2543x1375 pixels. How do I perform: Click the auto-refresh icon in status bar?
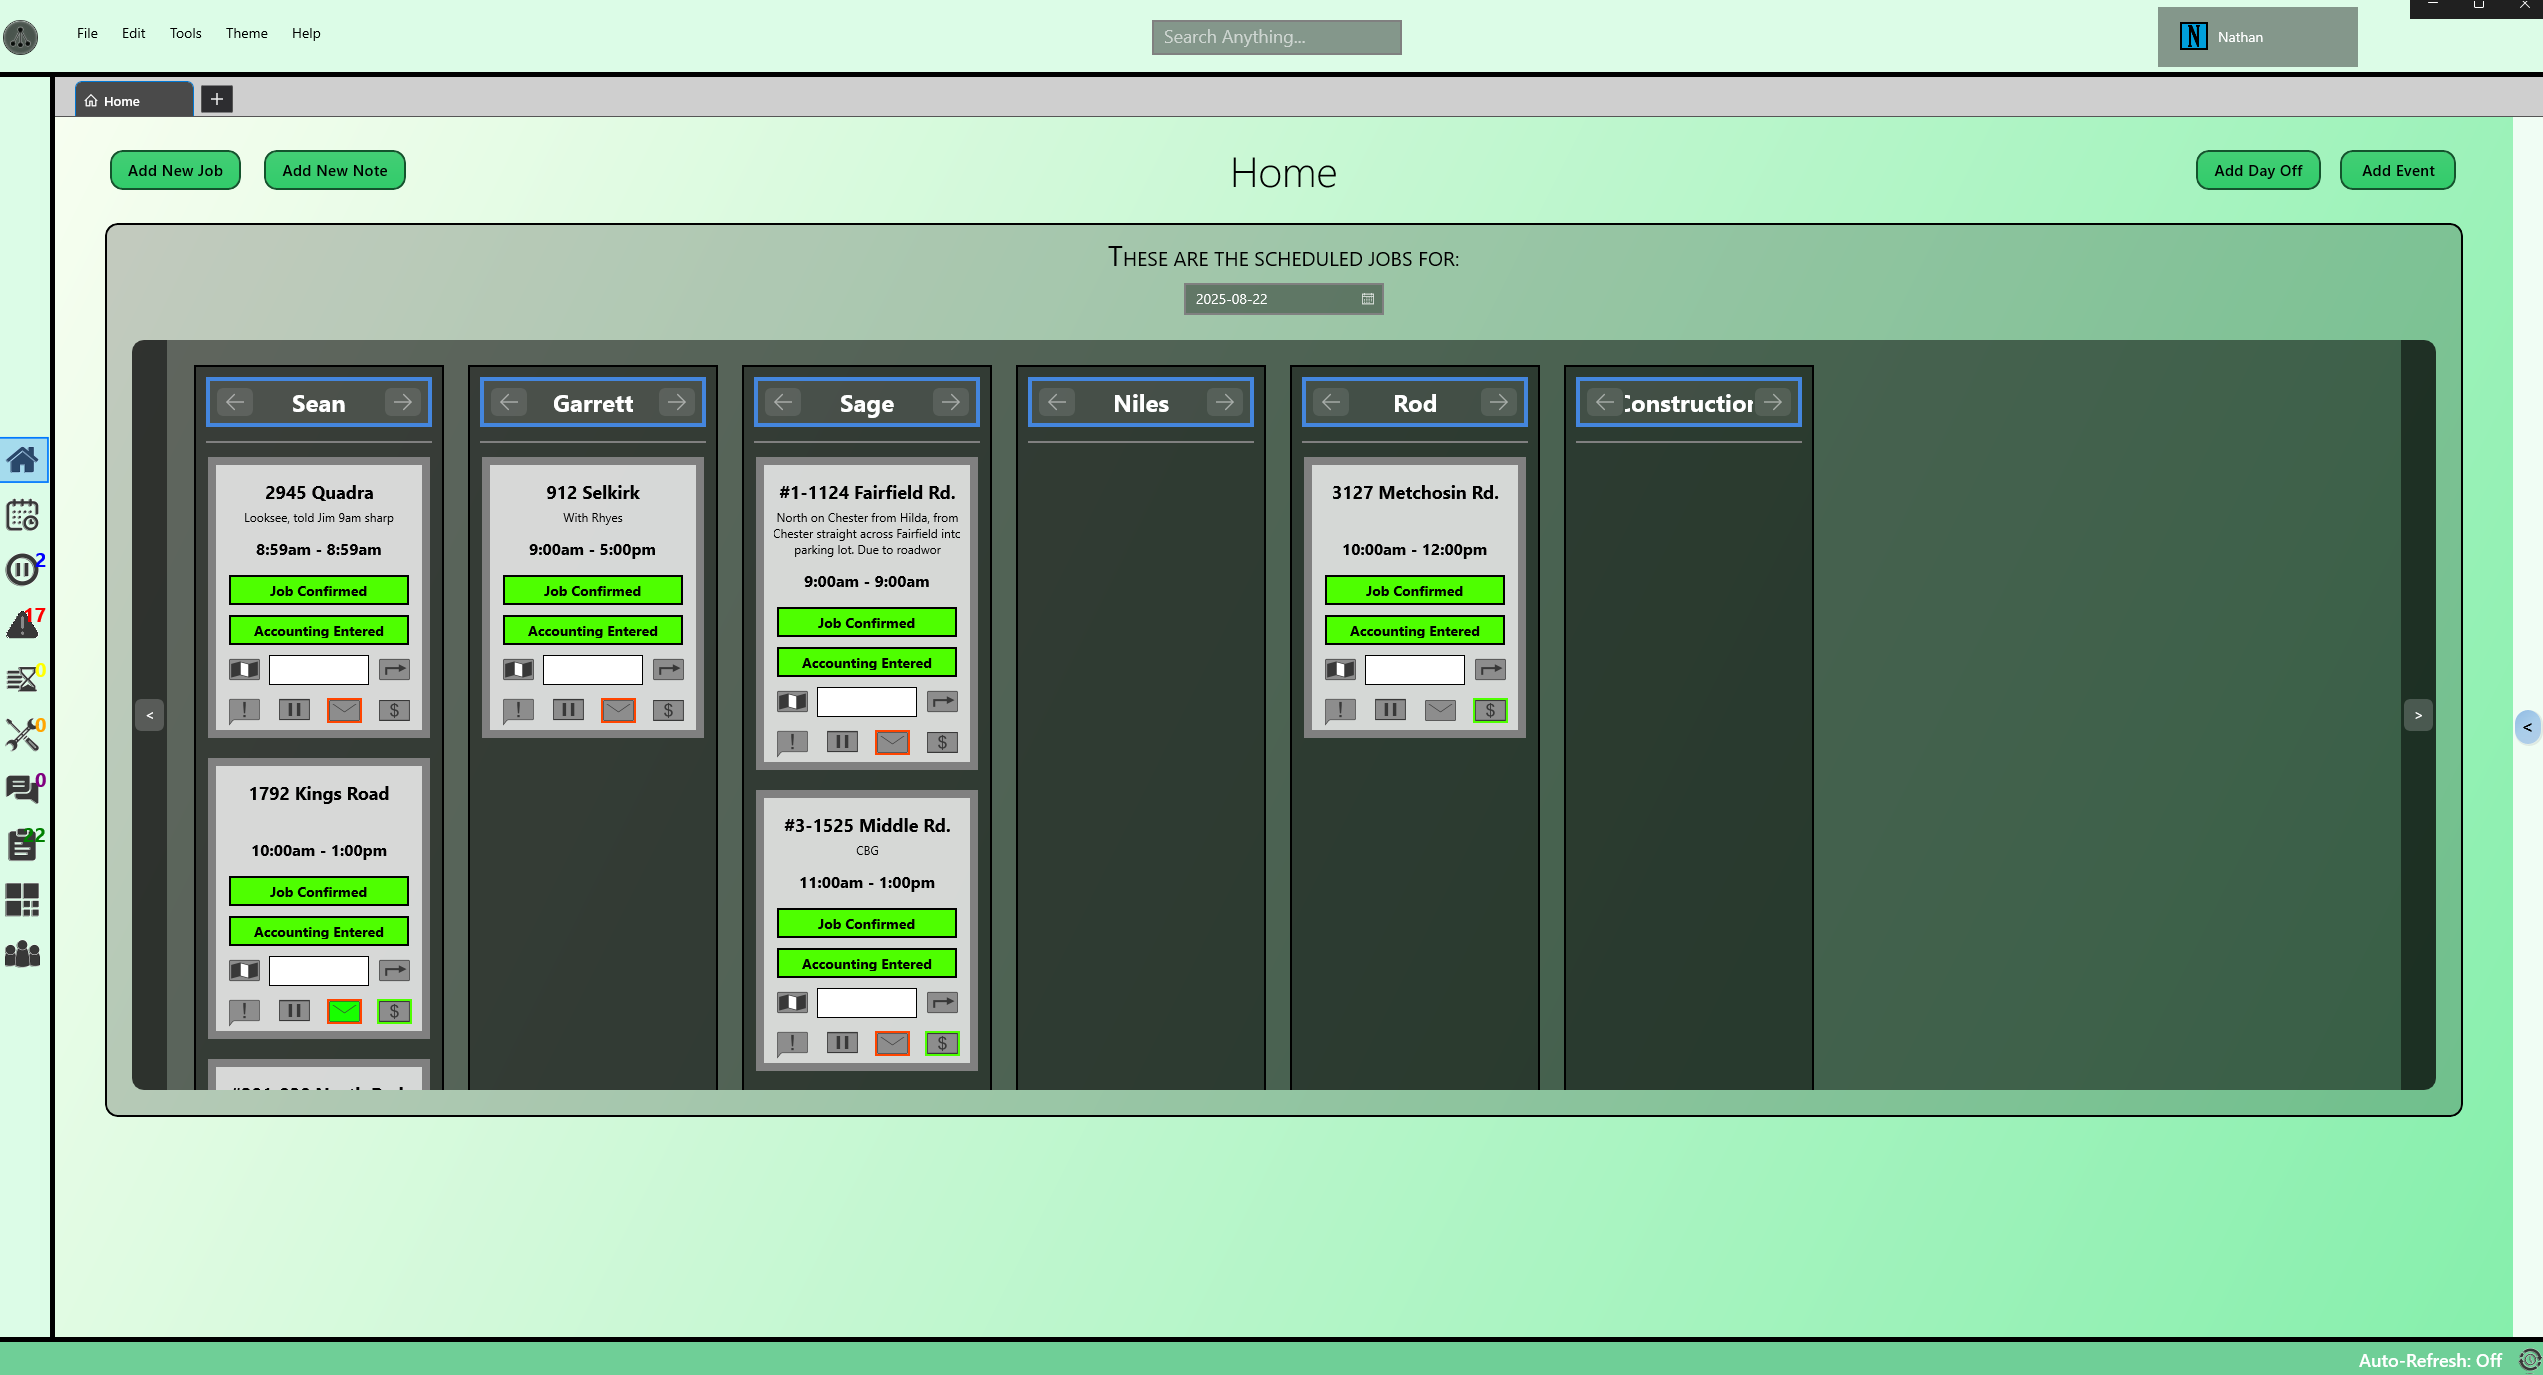coord(2529,1360)
